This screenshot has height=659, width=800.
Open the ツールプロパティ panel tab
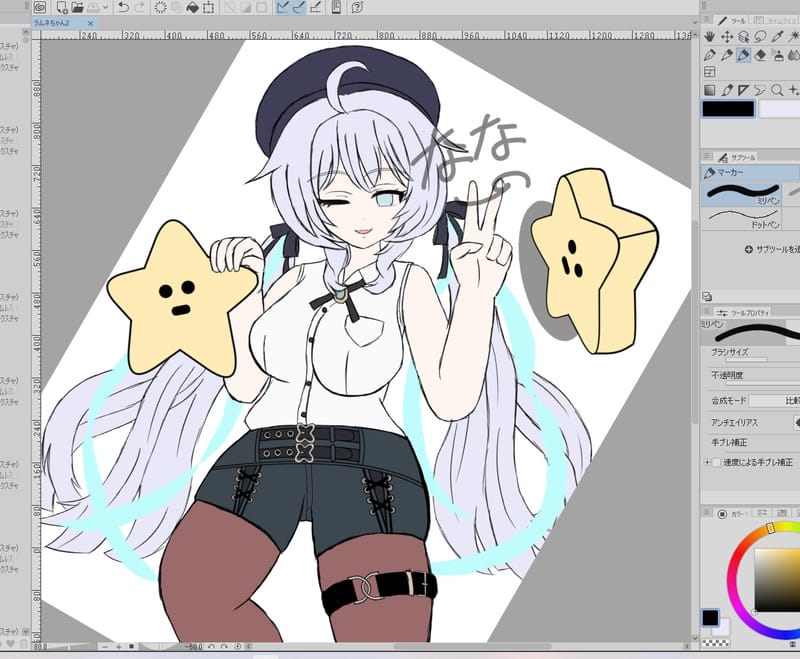tap(746, 311)
